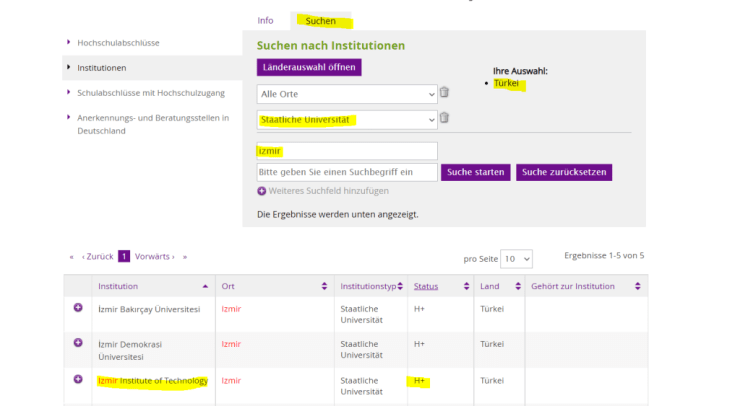Remove 'Staatliche Universität' filter via trash icon
The image size is (740, 406).
(x=445, y=119)
